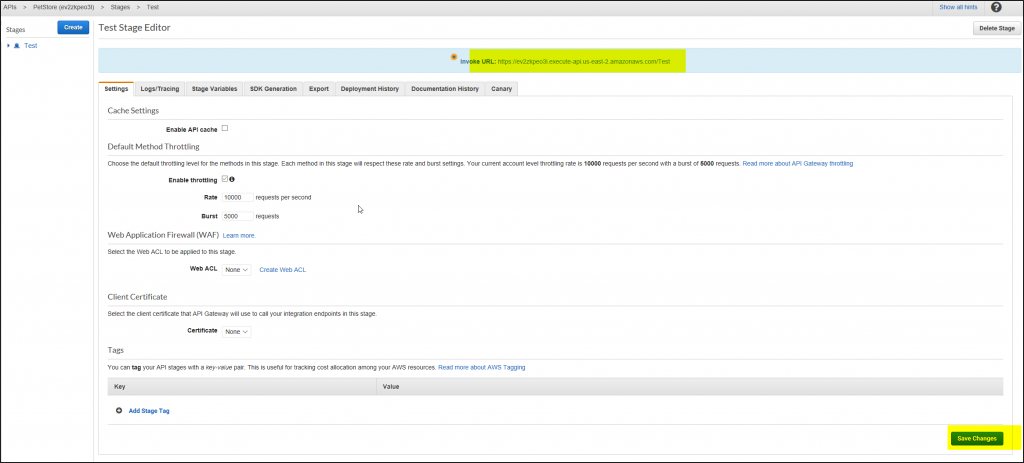Enable the API cache checkbox
This screenshot has width=1024, height=463.
coord(225,128)
